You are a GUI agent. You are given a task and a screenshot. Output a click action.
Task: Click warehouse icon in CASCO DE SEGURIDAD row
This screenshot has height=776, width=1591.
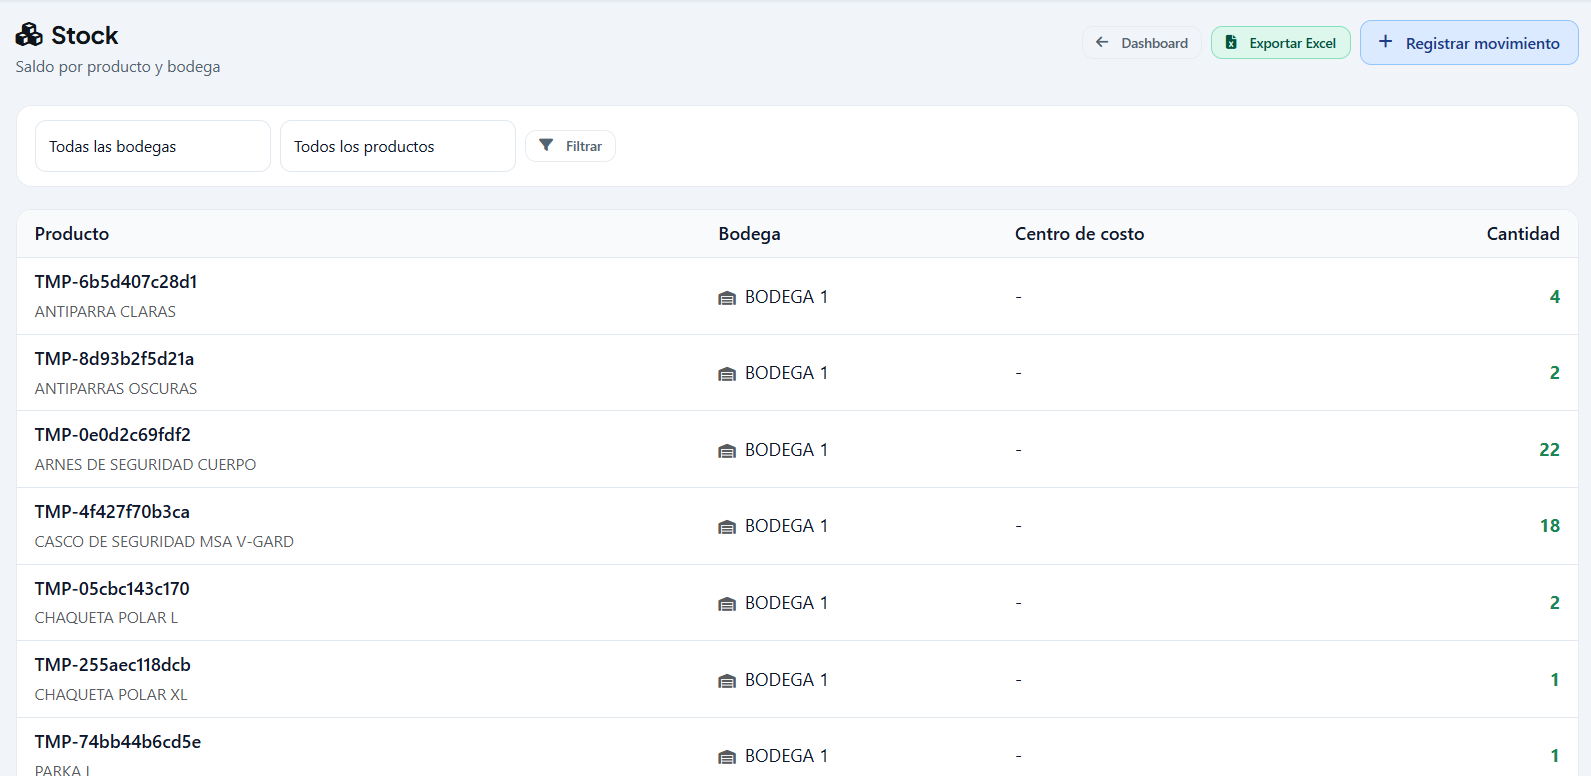coord(727,527)
